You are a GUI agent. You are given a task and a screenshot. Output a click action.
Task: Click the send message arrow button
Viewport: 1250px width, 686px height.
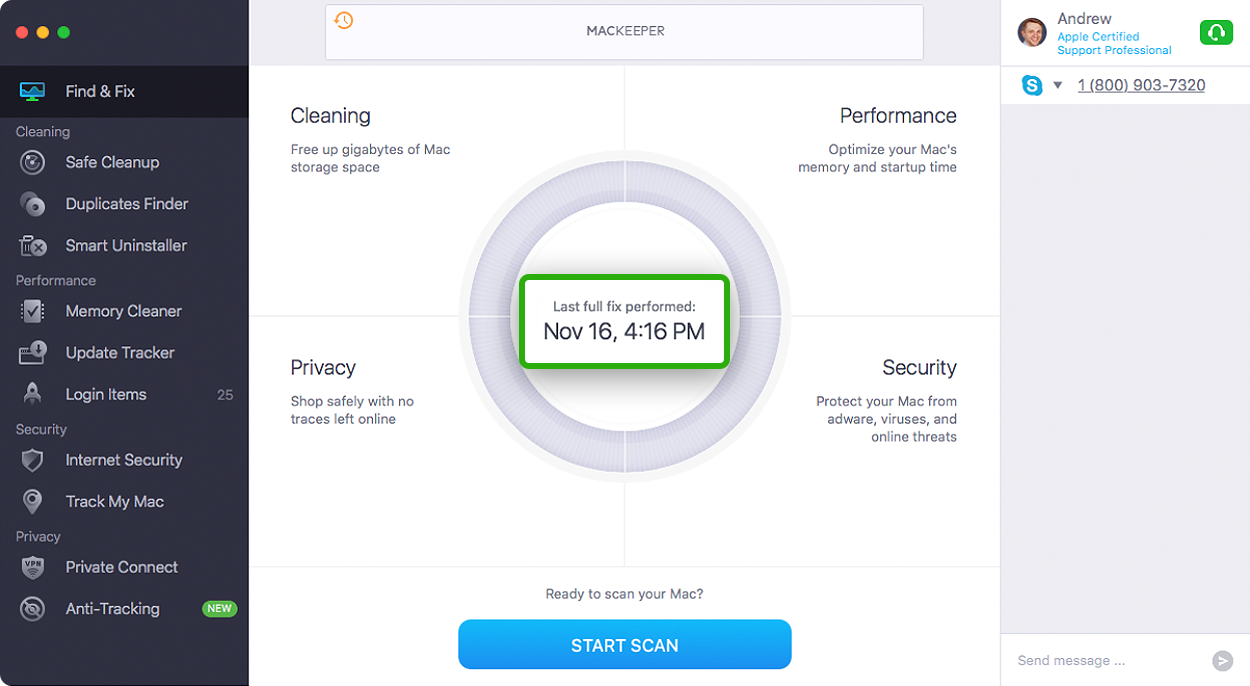pyautogui.click(x=1222, y=660)
